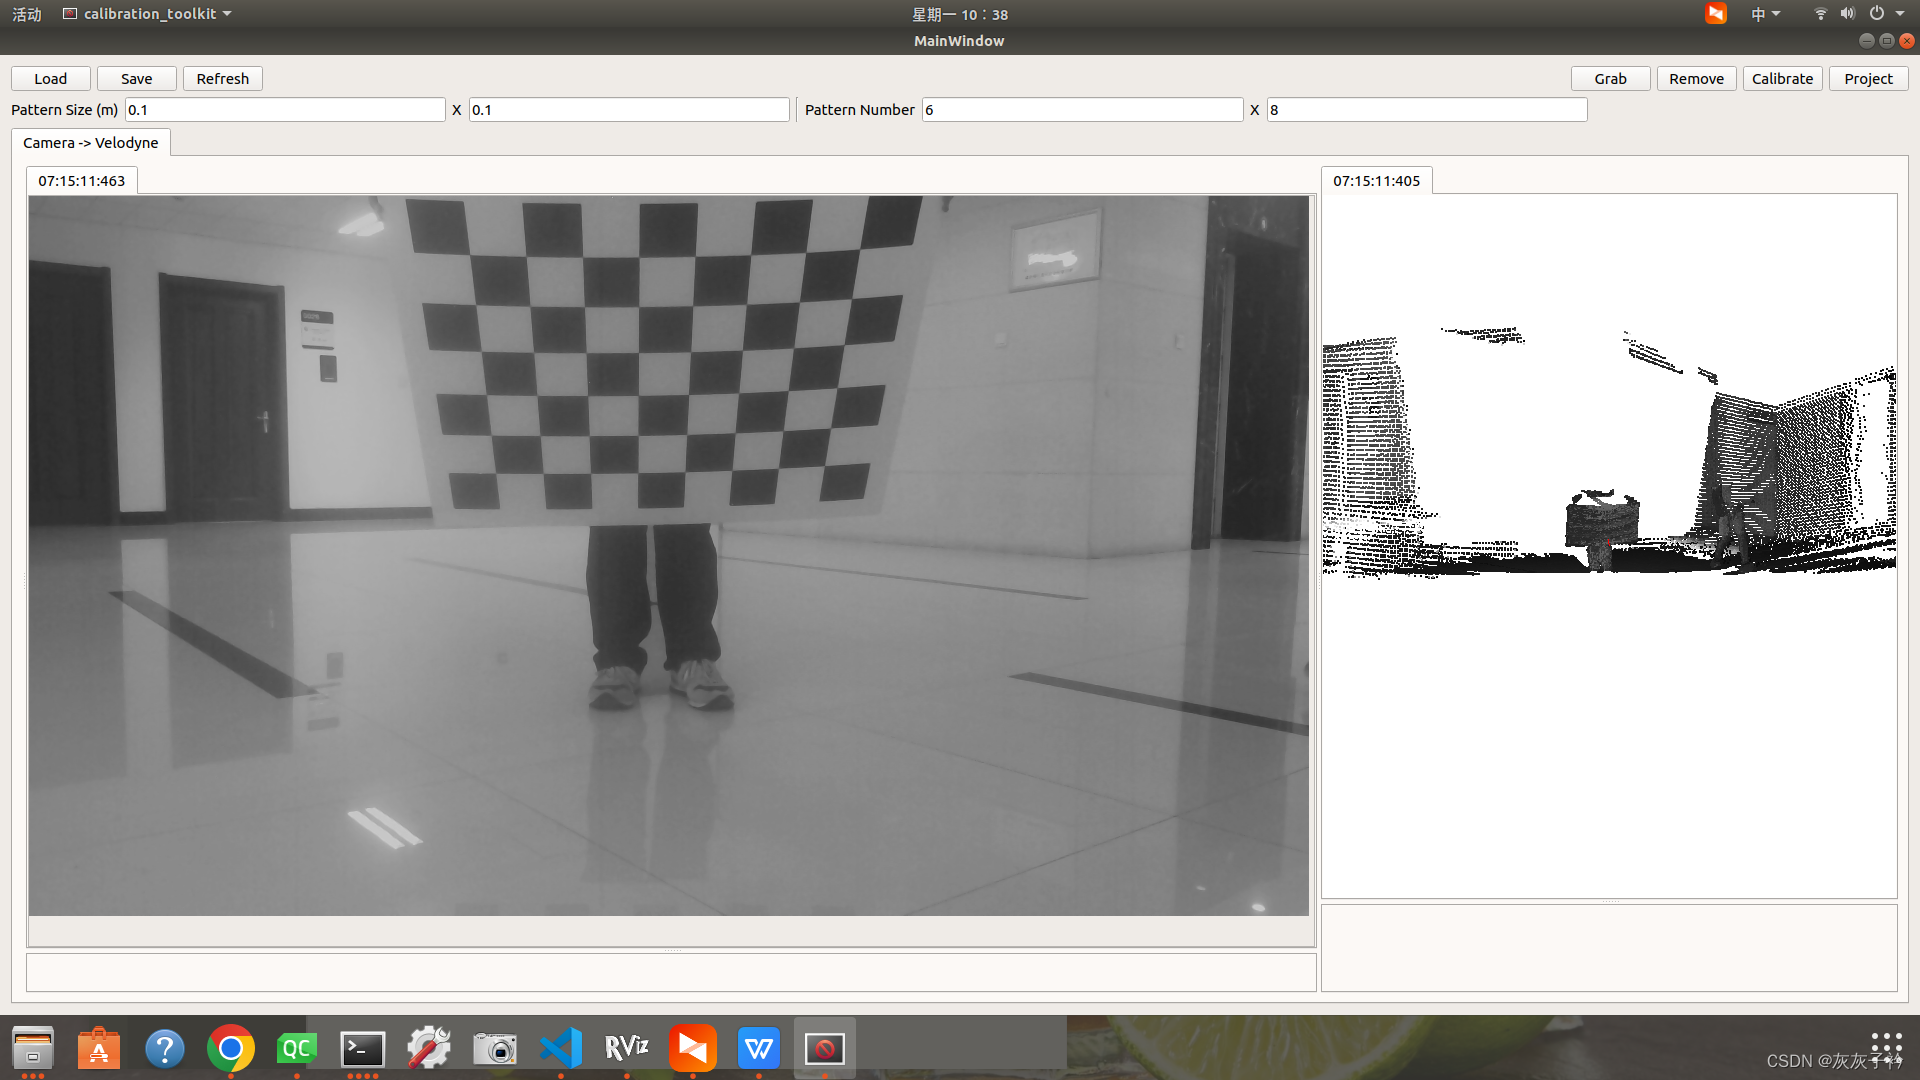Focus the second Pattern Size field
The image size is (1920, 1080).
click(629, 110)
